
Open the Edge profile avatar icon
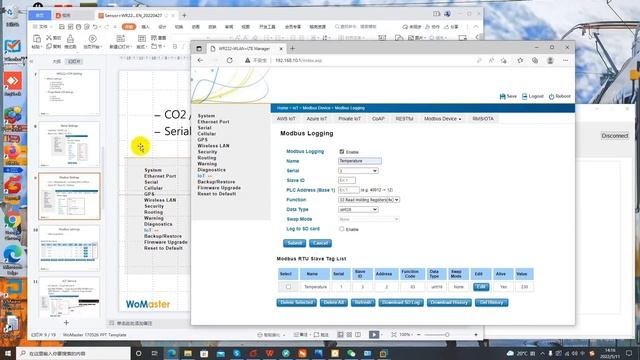(x=550, y=60)
